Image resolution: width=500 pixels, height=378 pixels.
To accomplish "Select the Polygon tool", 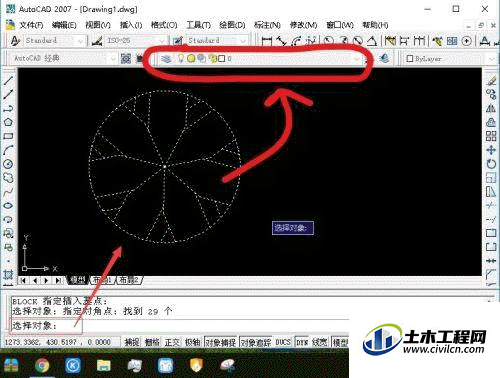I will [8, 122].
